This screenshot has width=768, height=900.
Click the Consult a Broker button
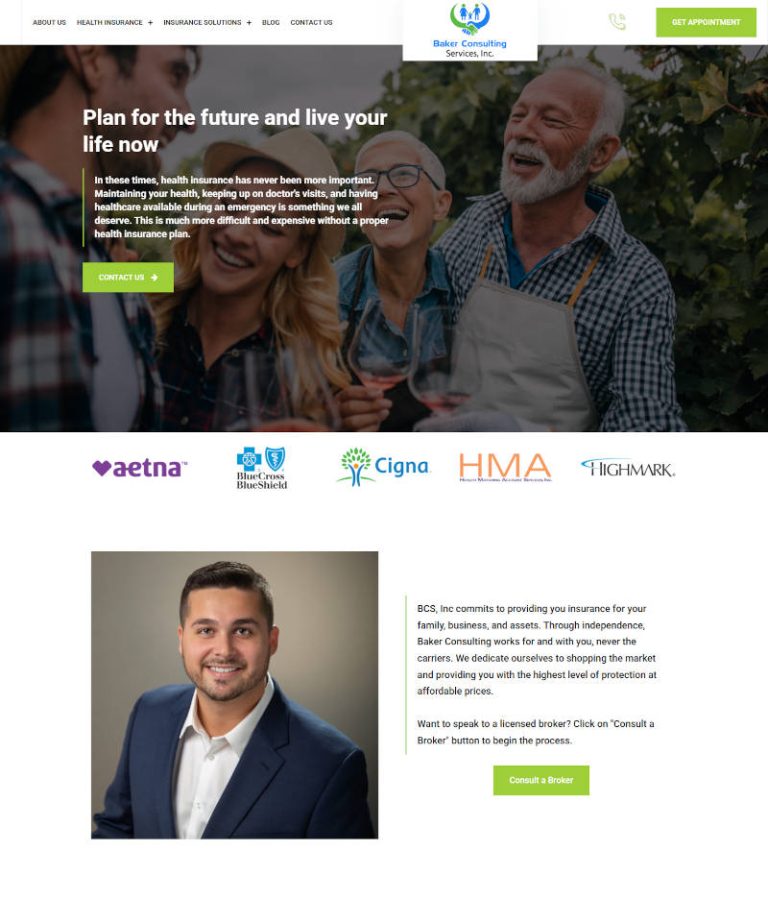(x=541, y=780)
